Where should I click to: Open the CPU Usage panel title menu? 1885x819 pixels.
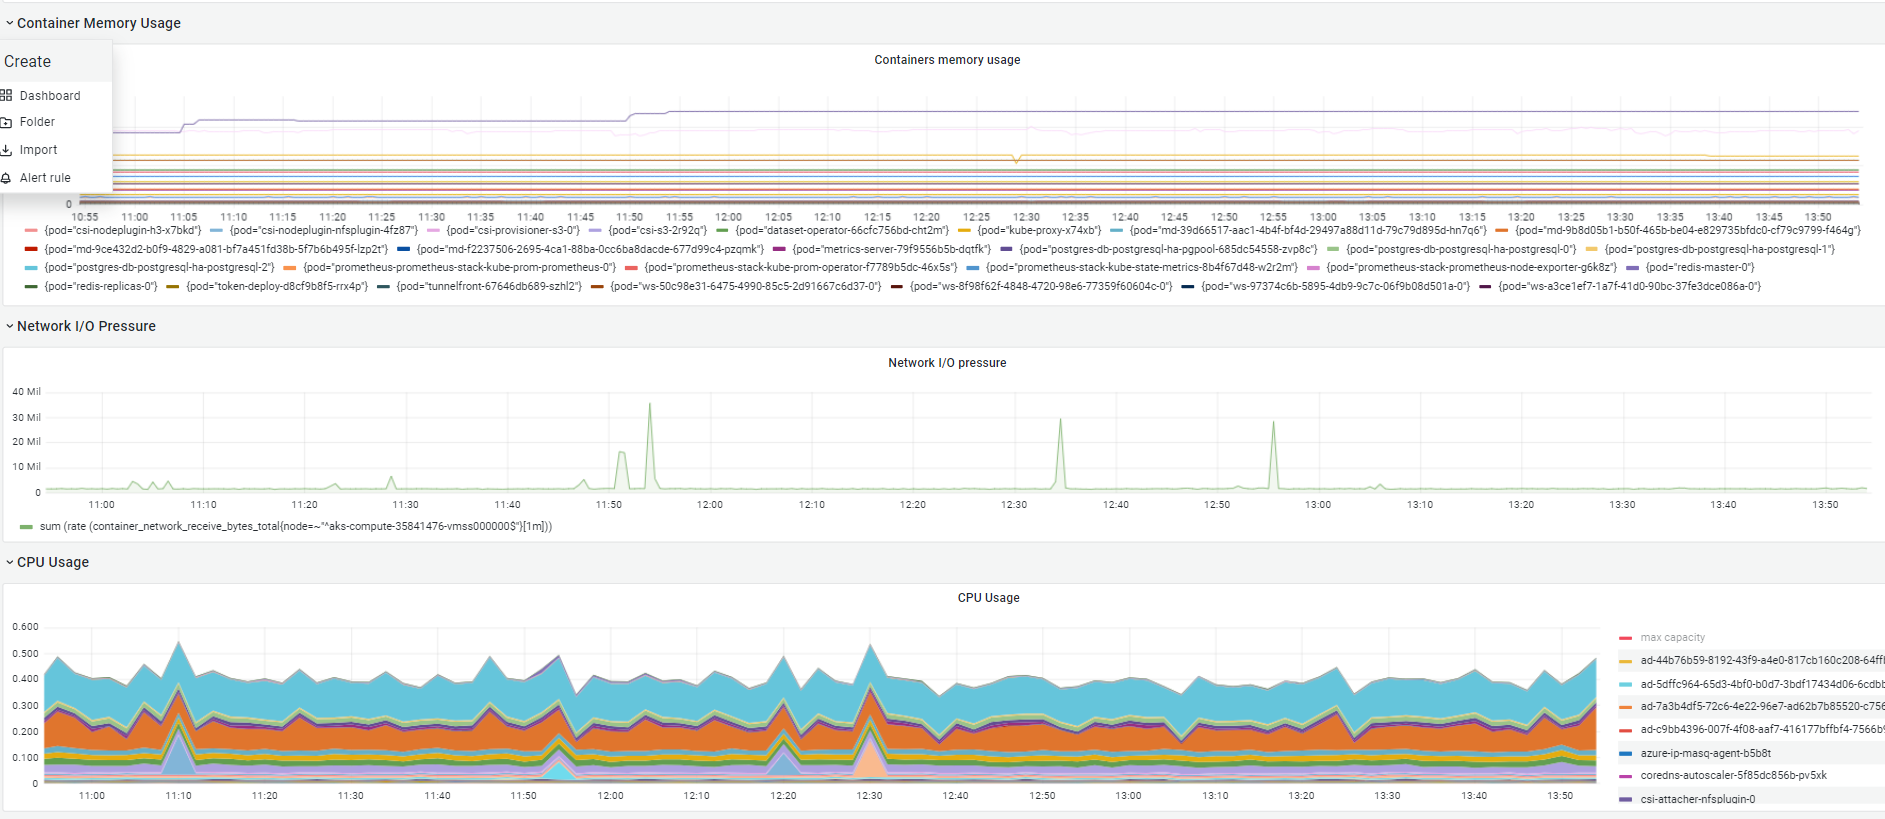[988, 598]
